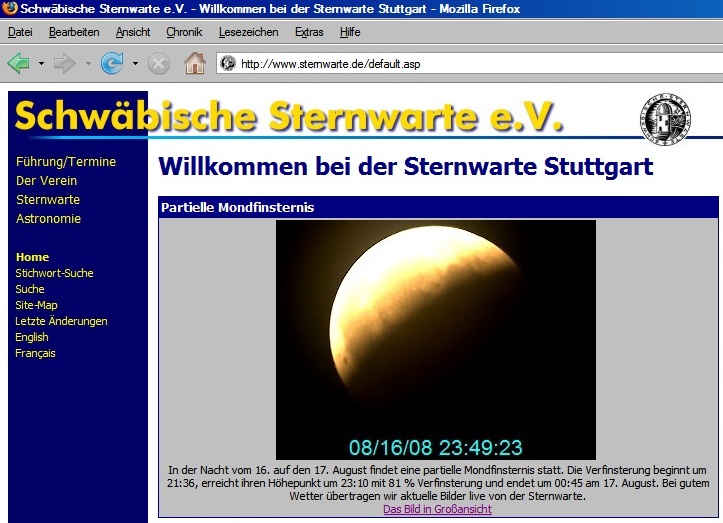Open the Ansicht menu
Image resolution: width=723 pixels, height=523 pixels.
133,32
